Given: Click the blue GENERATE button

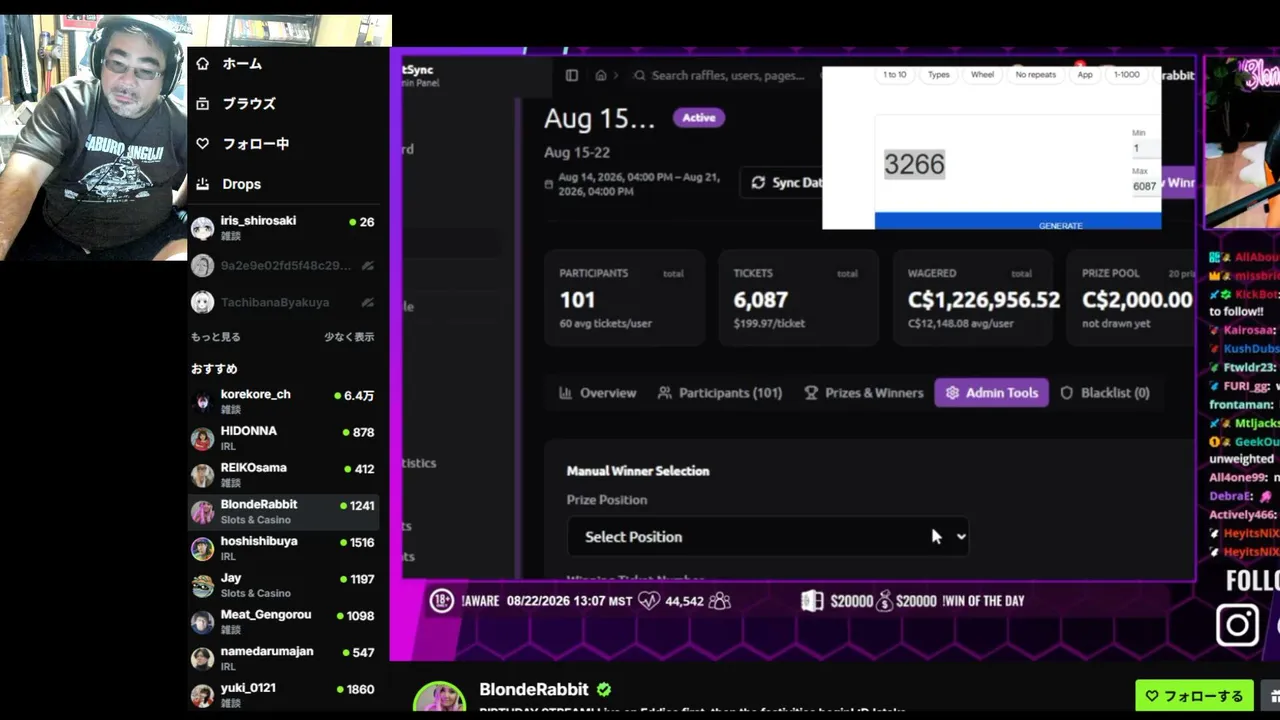Looking at the screenshot, I should (1018, 222).
